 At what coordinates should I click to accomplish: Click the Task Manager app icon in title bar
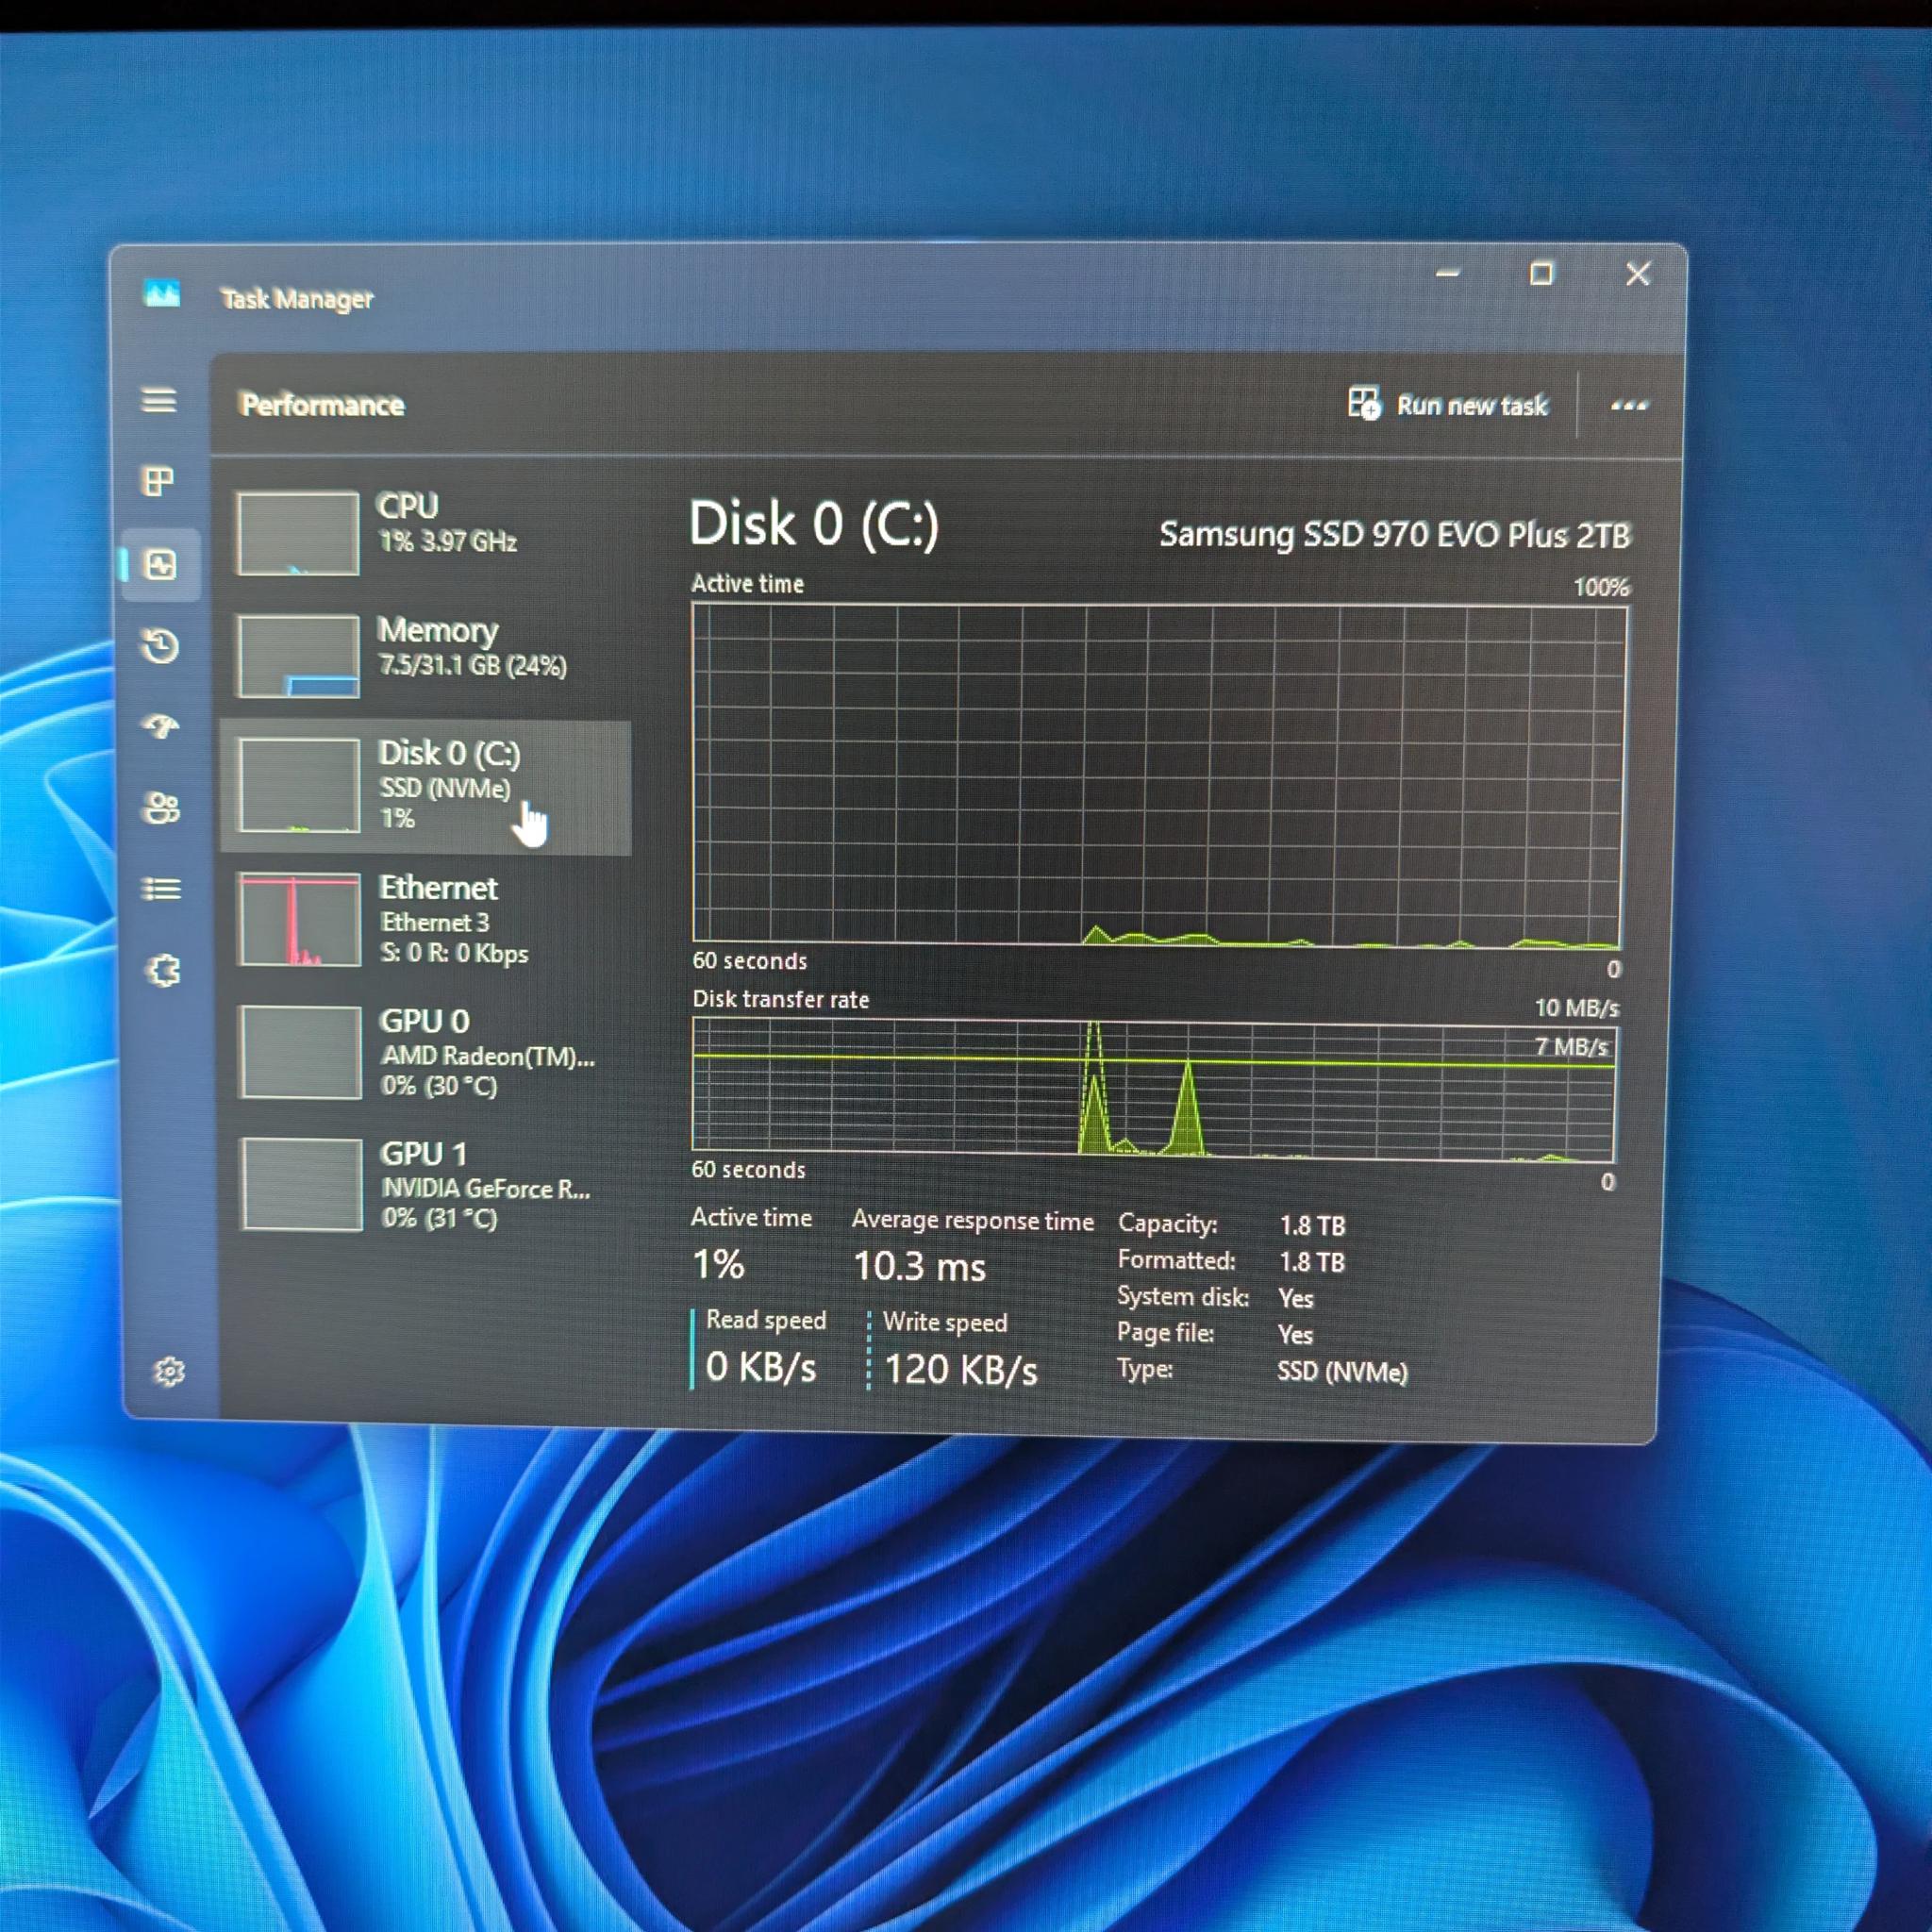[162, 293]
